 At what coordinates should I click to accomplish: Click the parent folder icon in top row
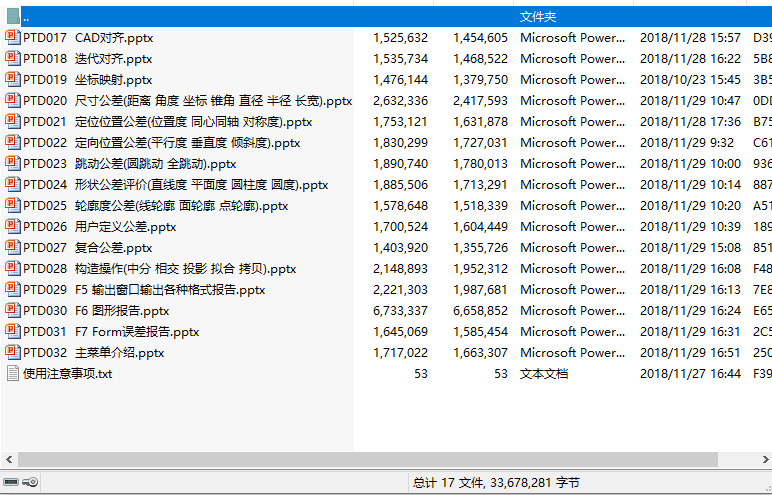[12, 16]
